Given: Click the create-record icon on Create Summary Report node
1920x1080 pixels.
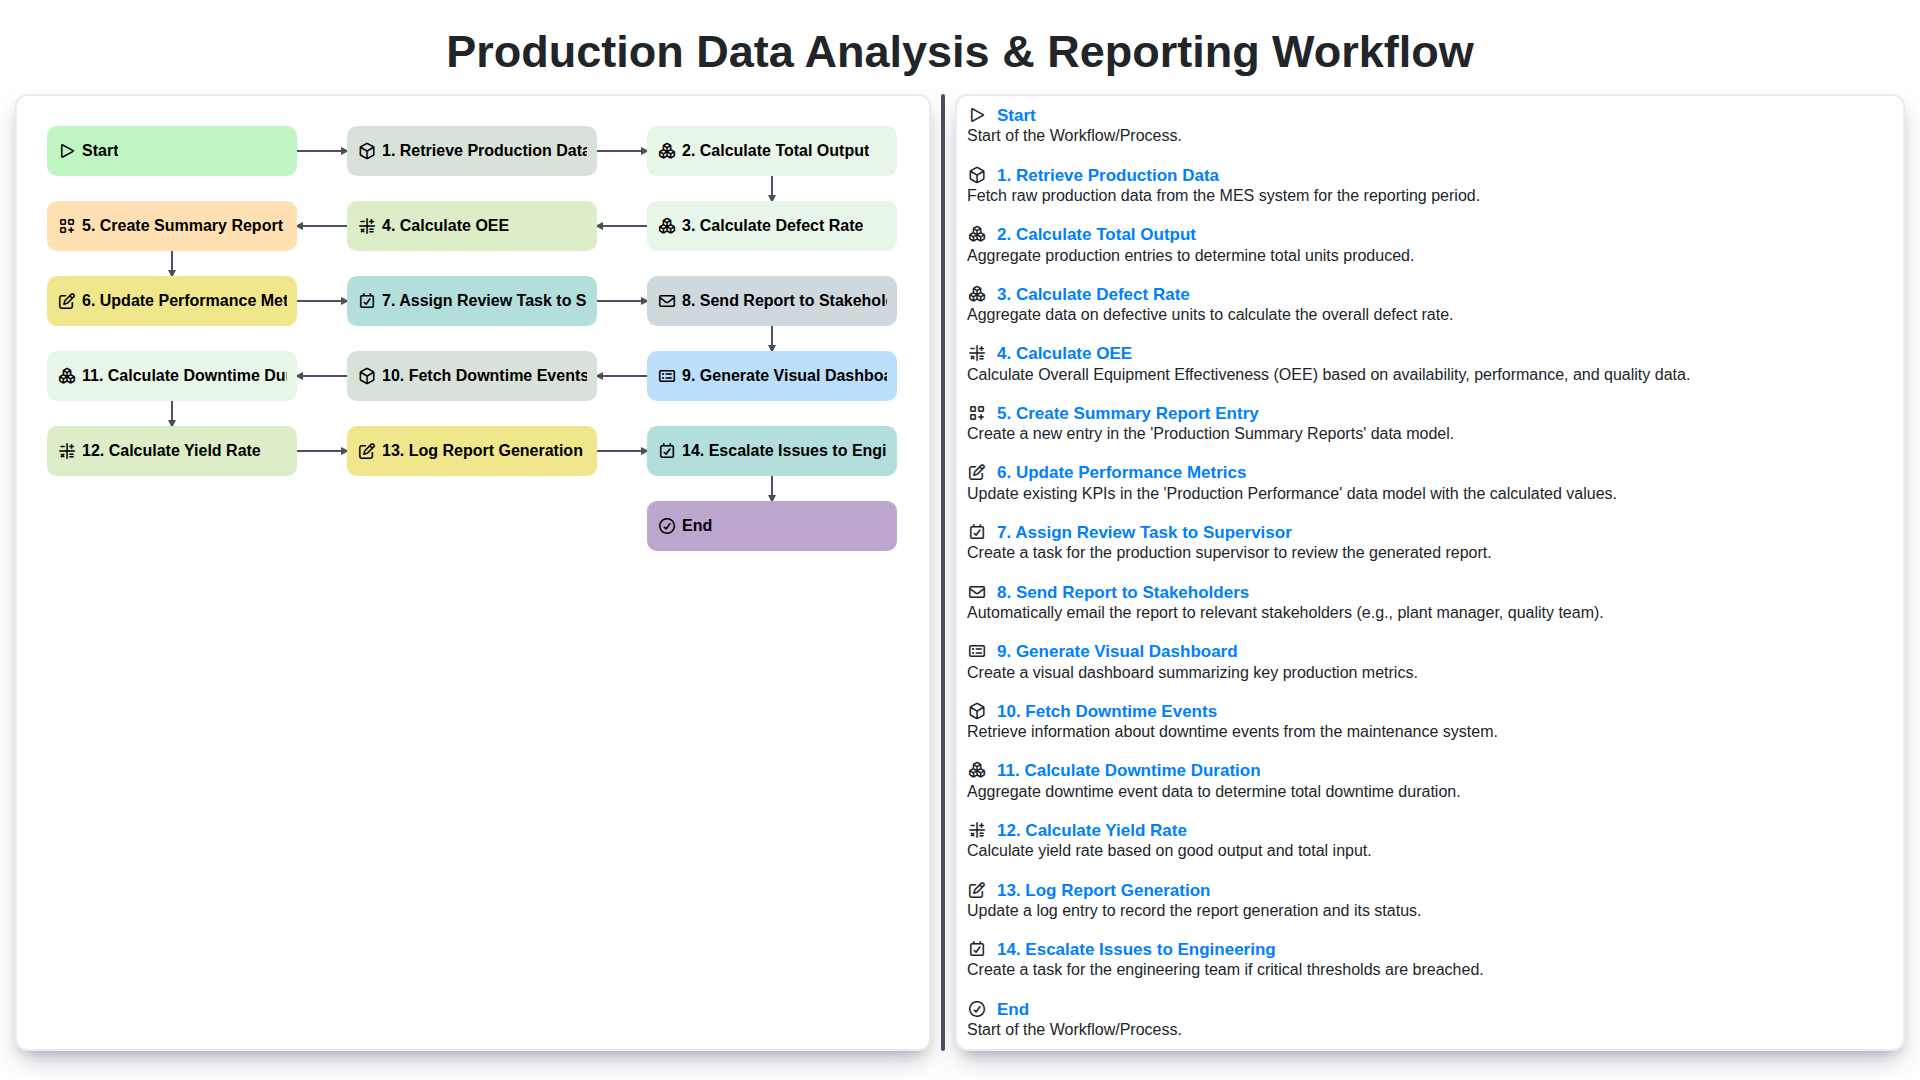Looking at the screenshot, I should pyautogui.click(x=66, y=225).
